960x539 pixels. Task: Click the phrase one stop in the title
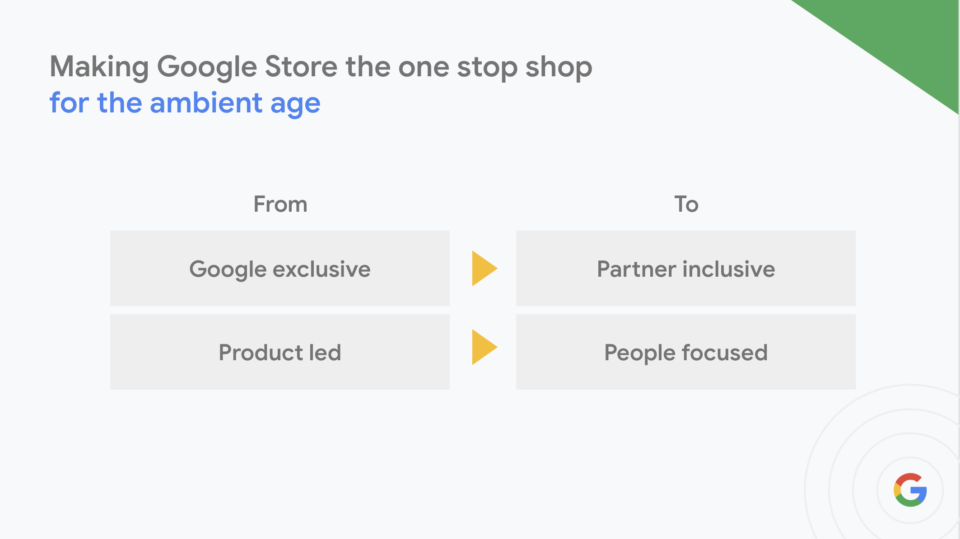[458, 69]
